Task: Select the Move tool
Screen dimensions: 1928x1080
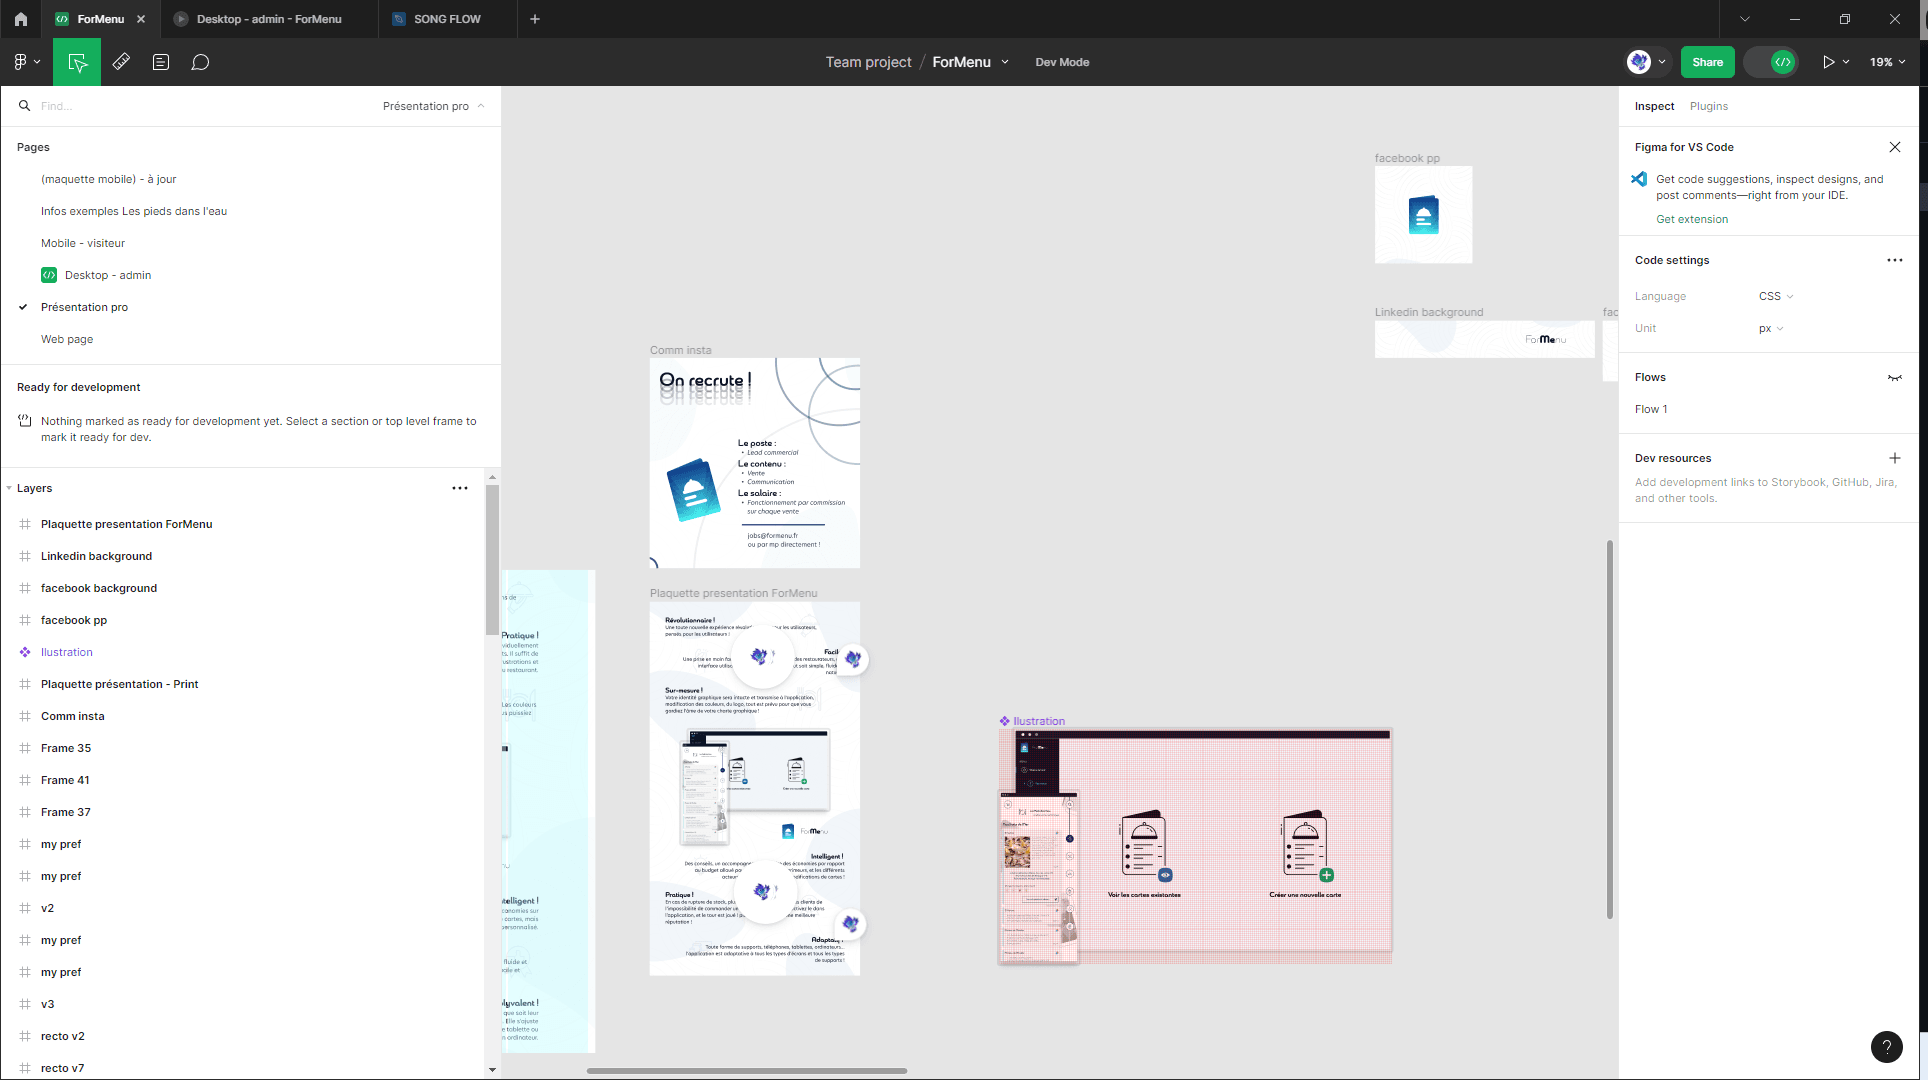Action: 77,62
